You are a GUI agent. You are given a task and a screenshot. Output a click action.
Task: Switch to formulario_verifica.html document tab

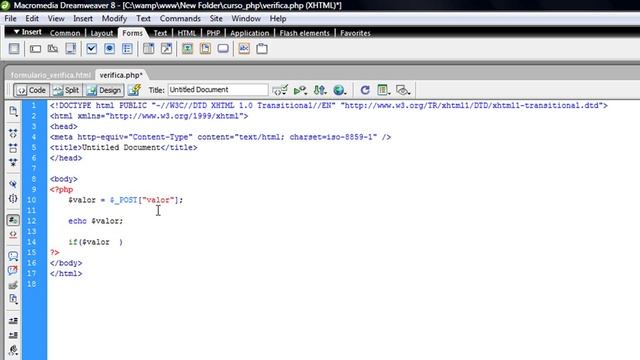pos(51,75)
